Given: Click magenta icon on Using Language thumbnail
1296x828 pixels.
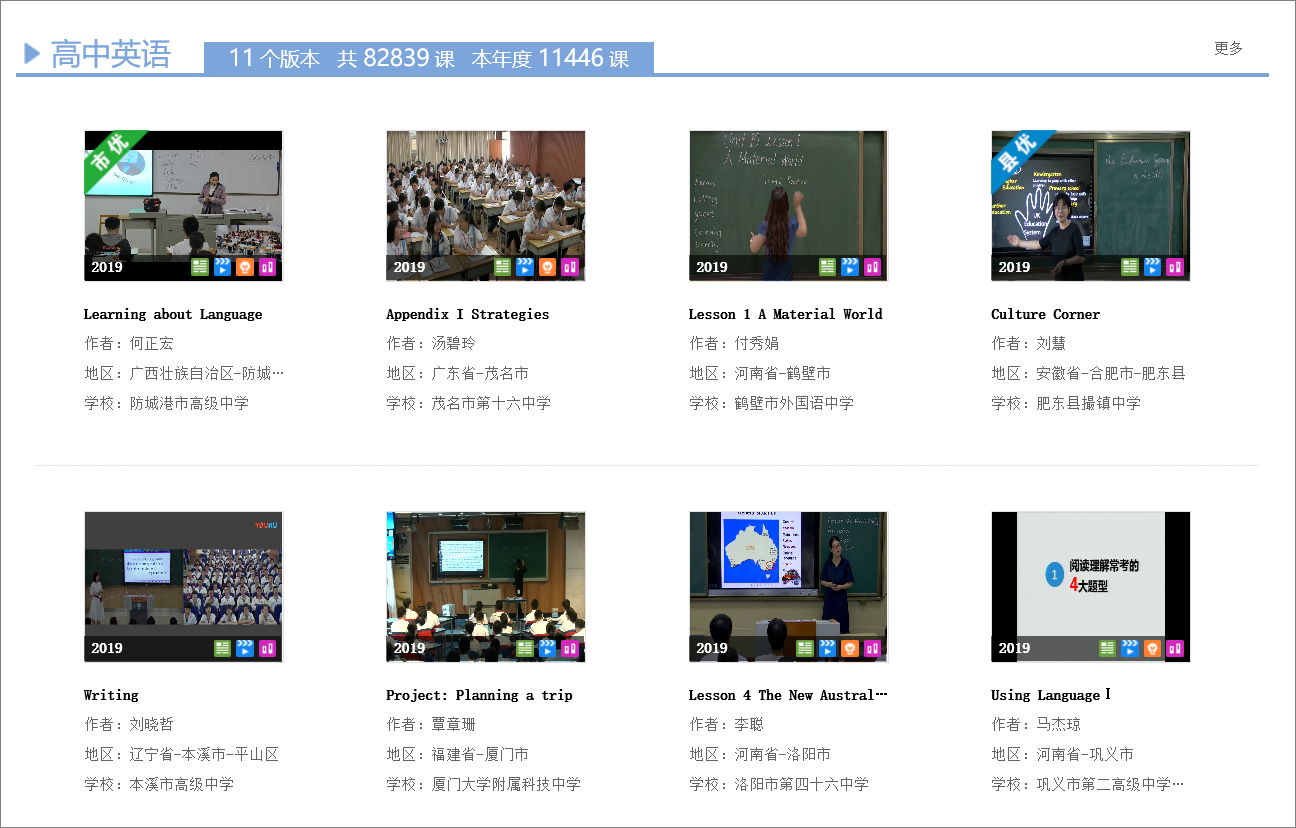Looking at the screenshot, I should tap(1174, 648).
